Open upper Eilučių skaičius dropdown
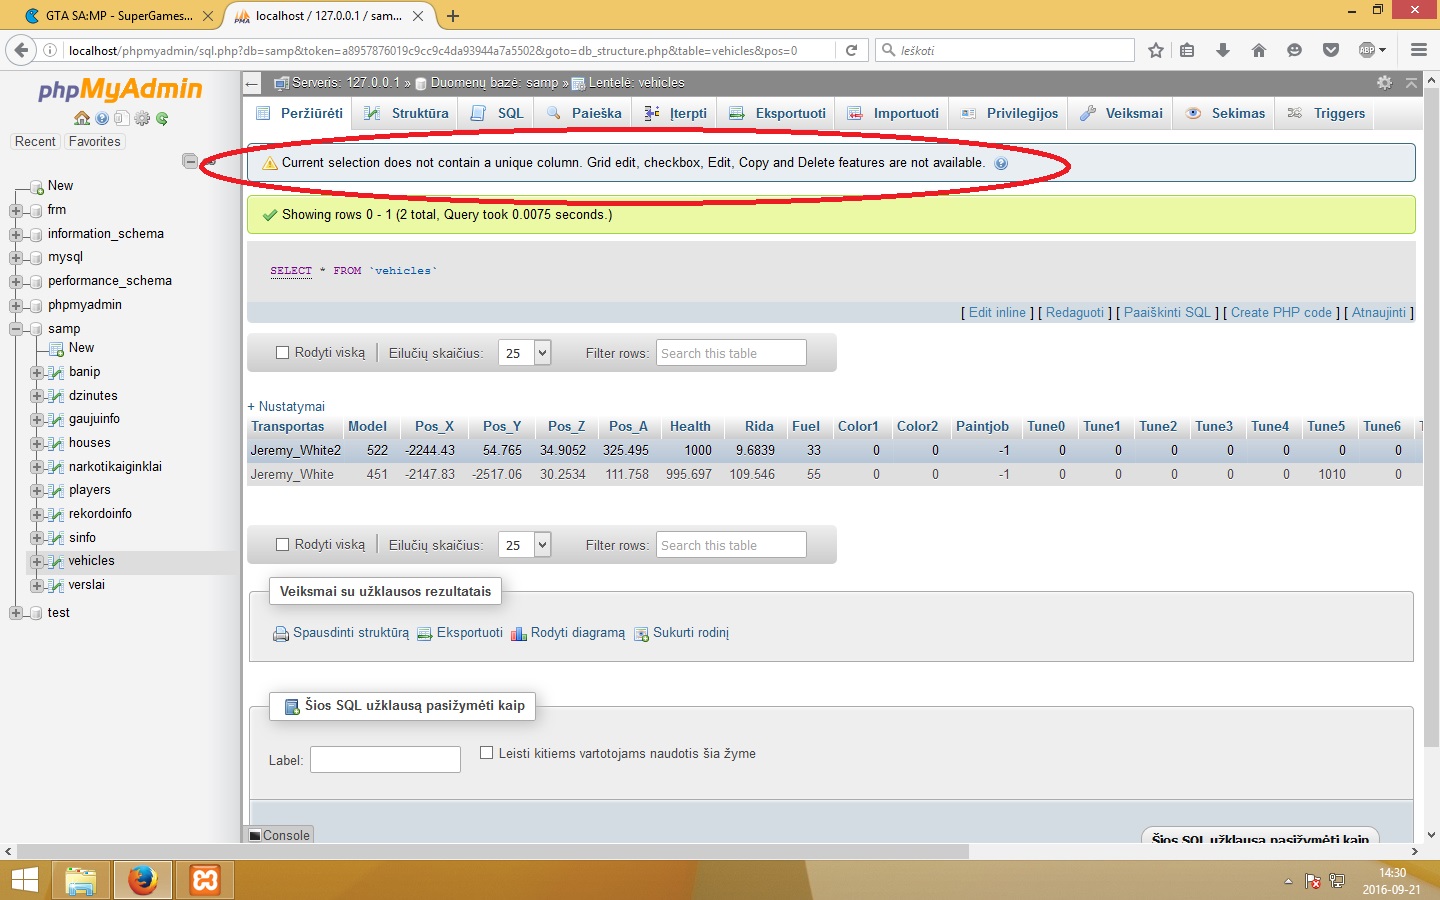The width and height of the screenshot is (1440, 900). pyautogui.click(x=525, y=353)
